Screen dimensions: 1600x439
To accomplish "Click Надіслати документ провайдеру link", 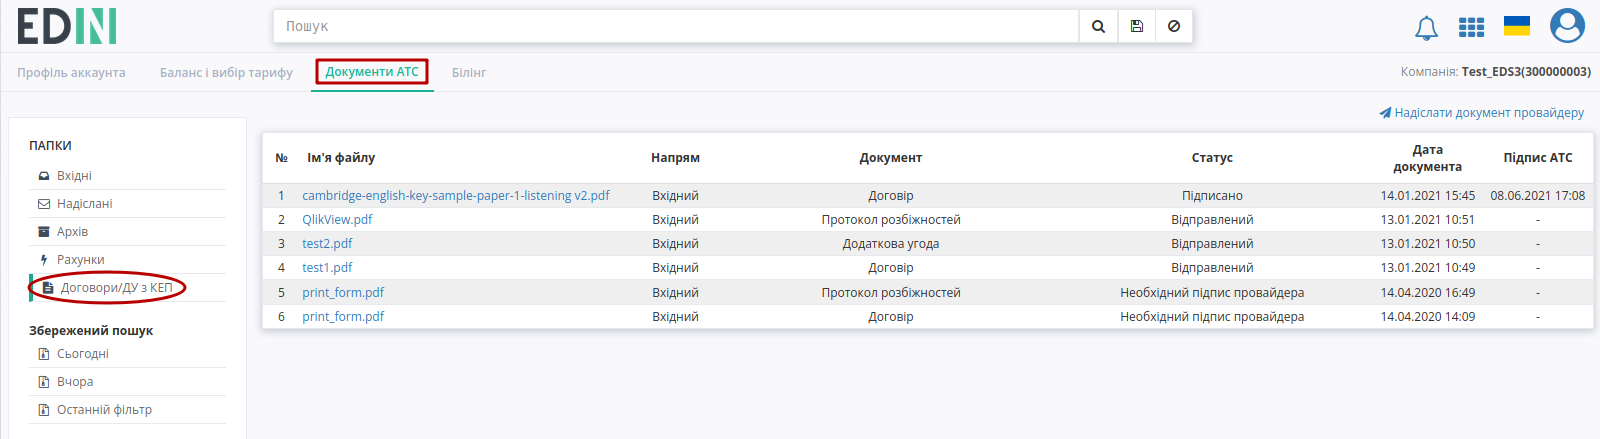I will tap(1482, 113).
